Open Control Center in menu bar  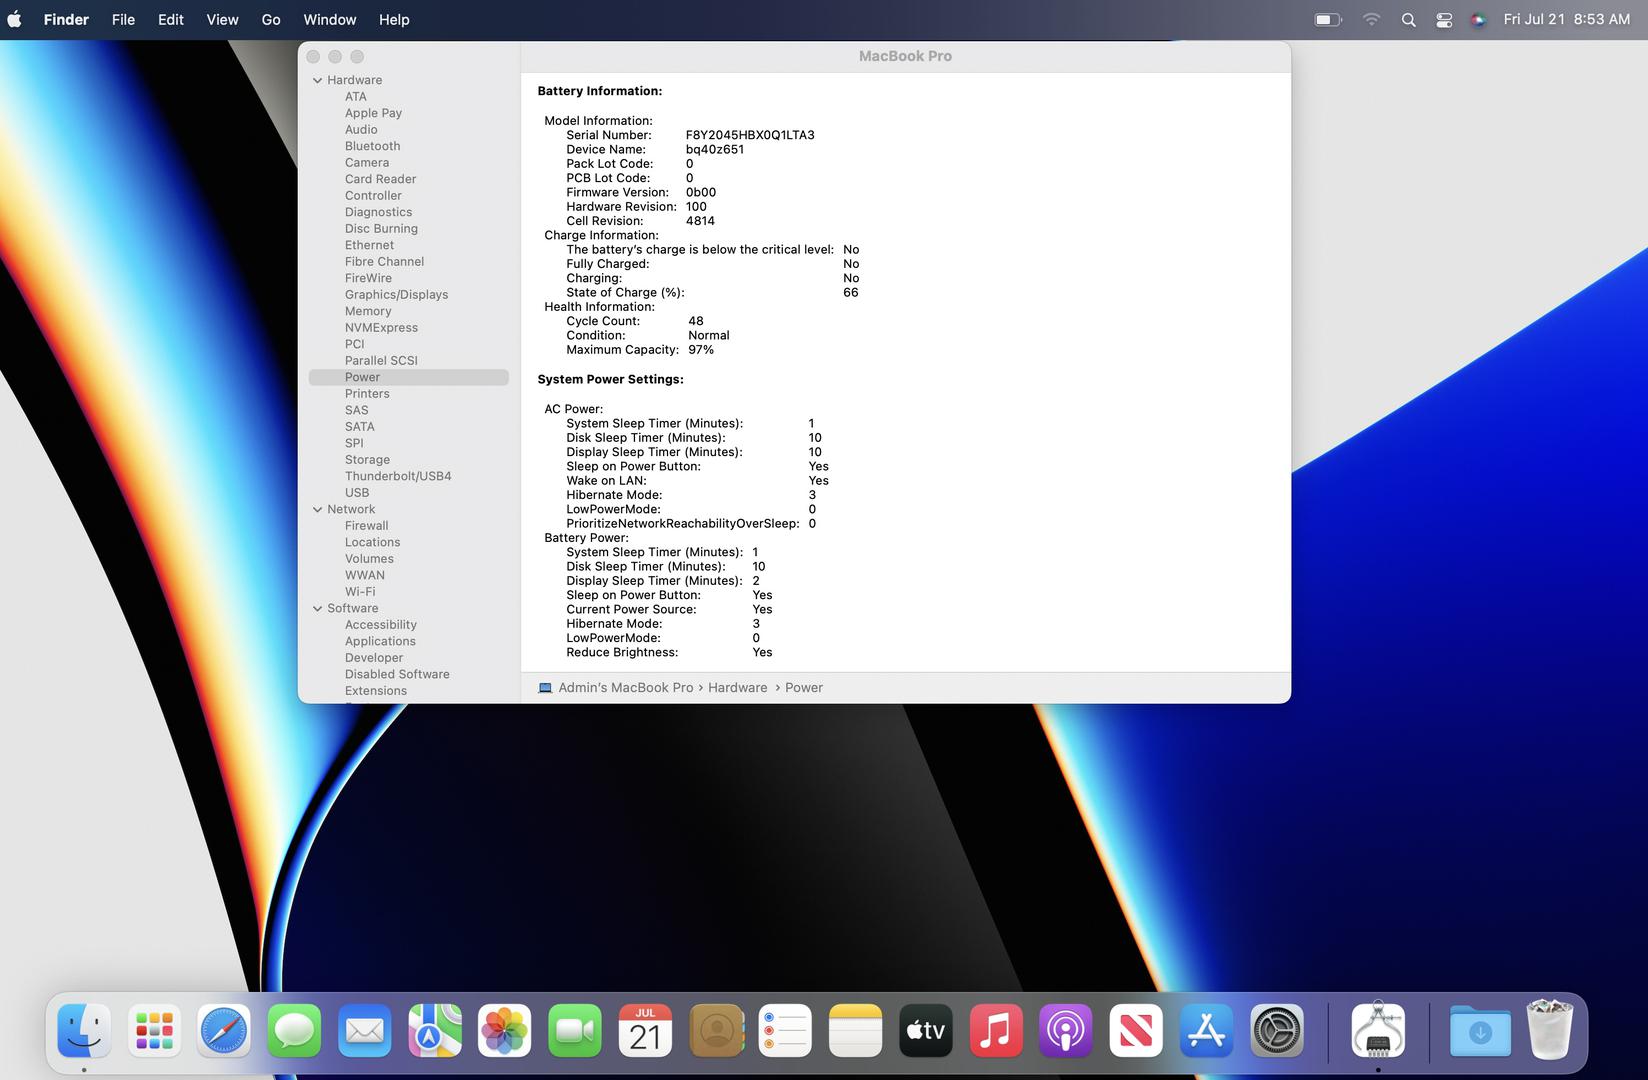tap(1444, 19)
